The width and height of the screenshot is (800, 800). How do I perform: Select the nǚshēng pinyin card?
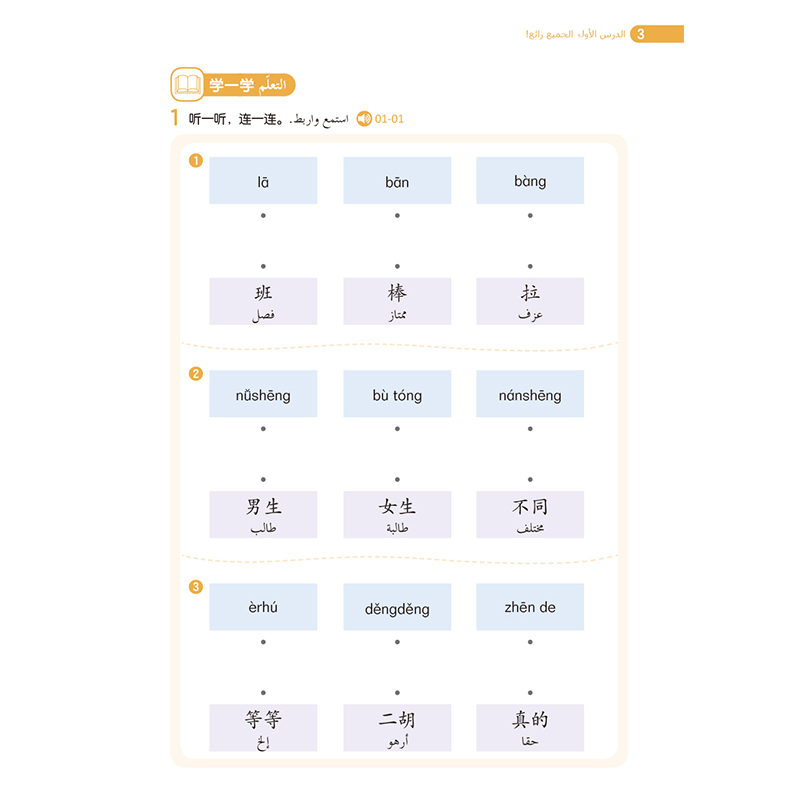tap(263, 394)
